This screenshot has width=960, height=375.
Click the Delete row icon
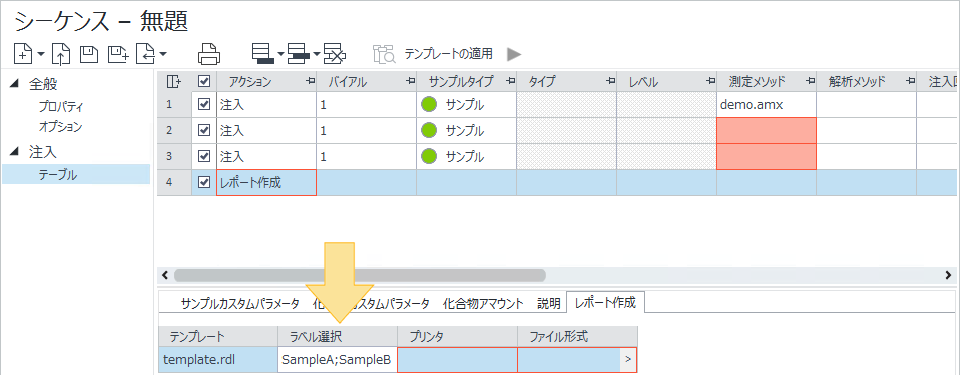click(x=335, y=54)
